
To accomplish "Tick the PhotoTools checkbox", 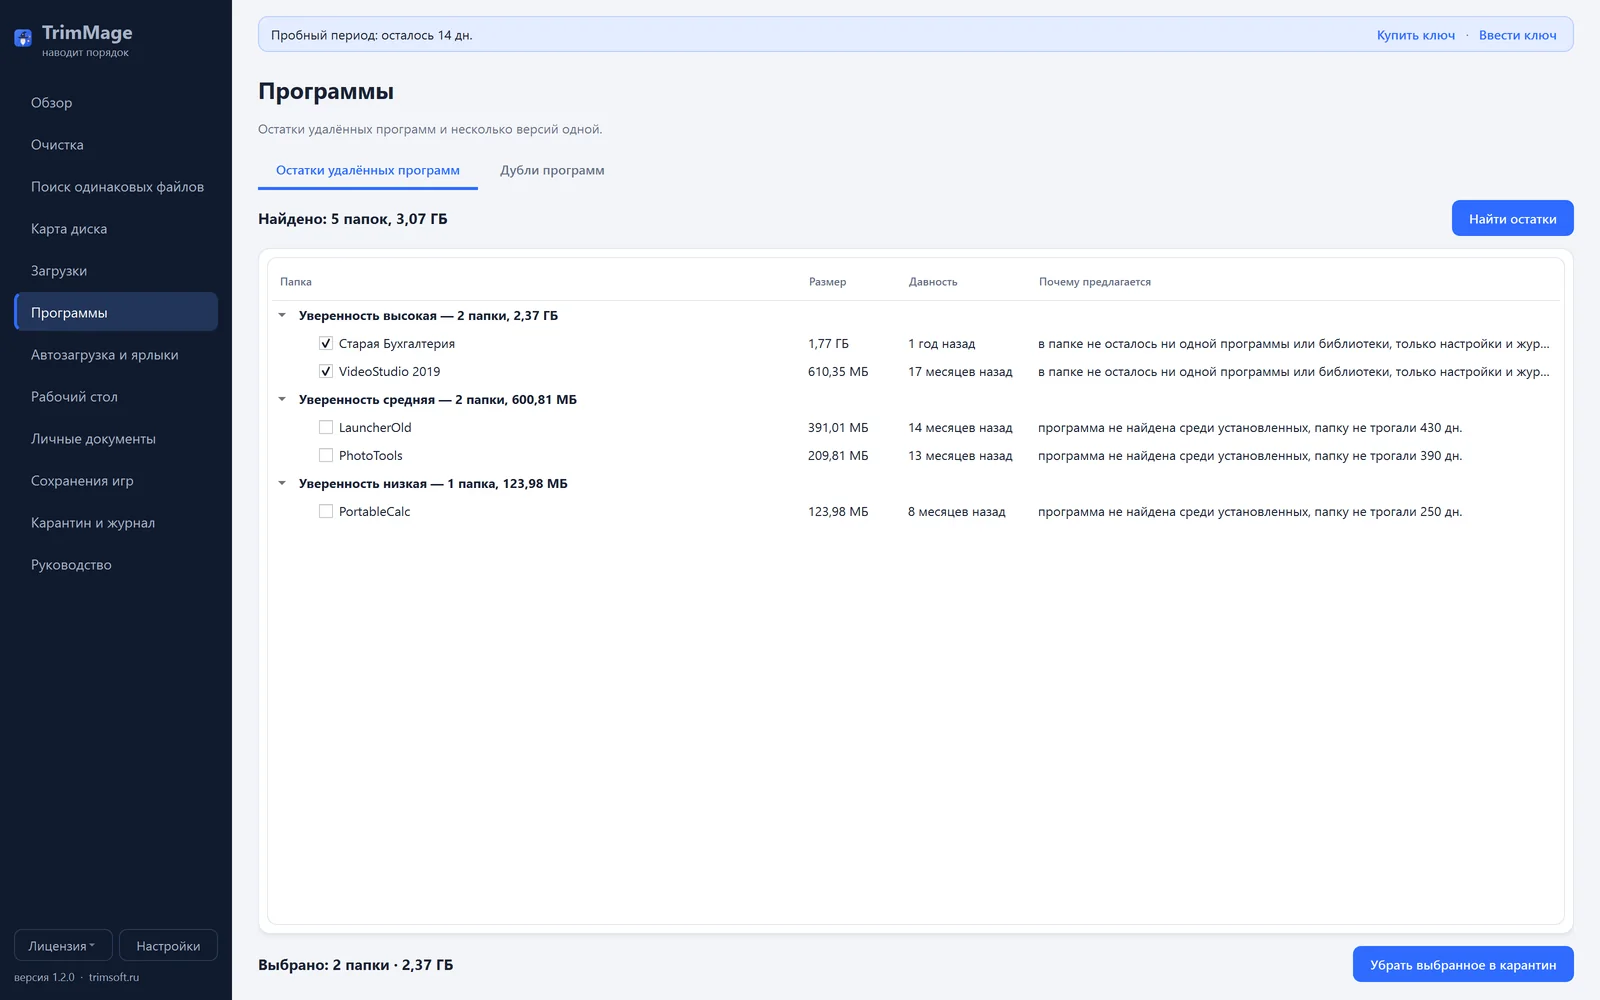I will coord(326,455).
